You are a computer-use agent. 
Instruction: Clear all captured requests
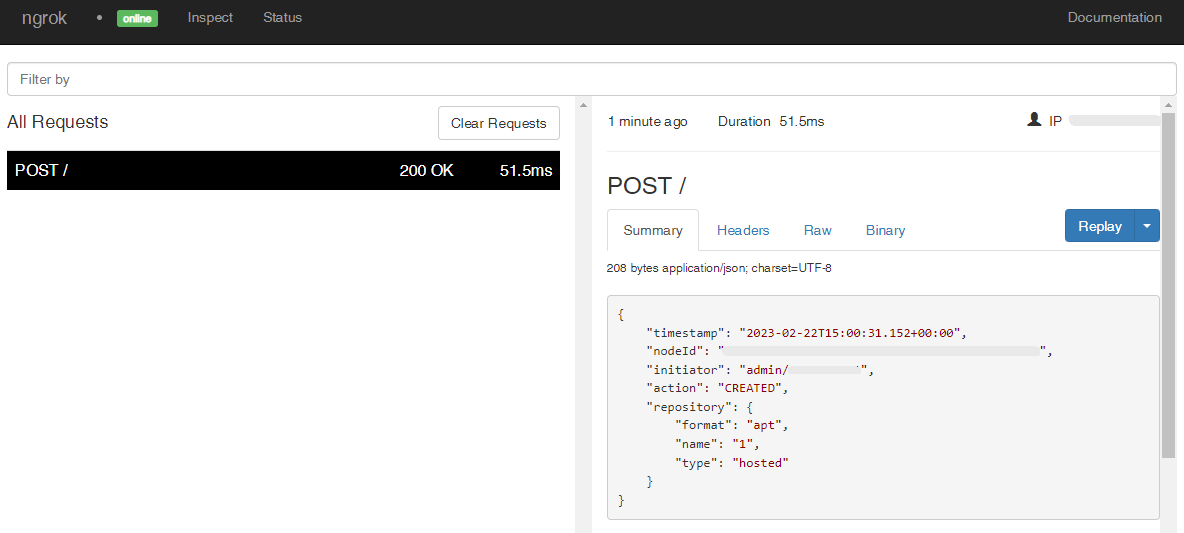498,123
